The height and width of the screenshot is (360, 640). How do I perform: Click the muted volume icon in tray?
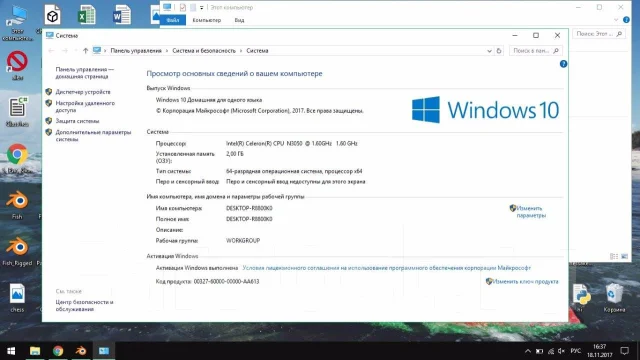tap(562, 351)
